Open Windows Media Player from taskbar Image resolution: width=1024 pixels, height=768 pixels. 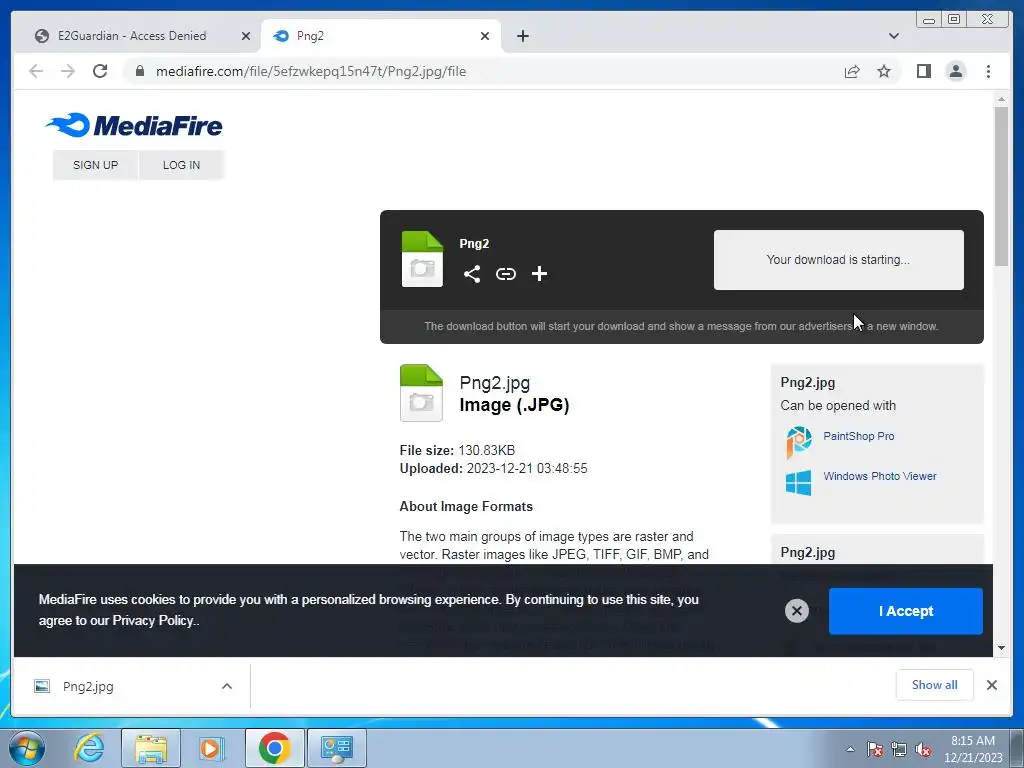click(212, 748)
